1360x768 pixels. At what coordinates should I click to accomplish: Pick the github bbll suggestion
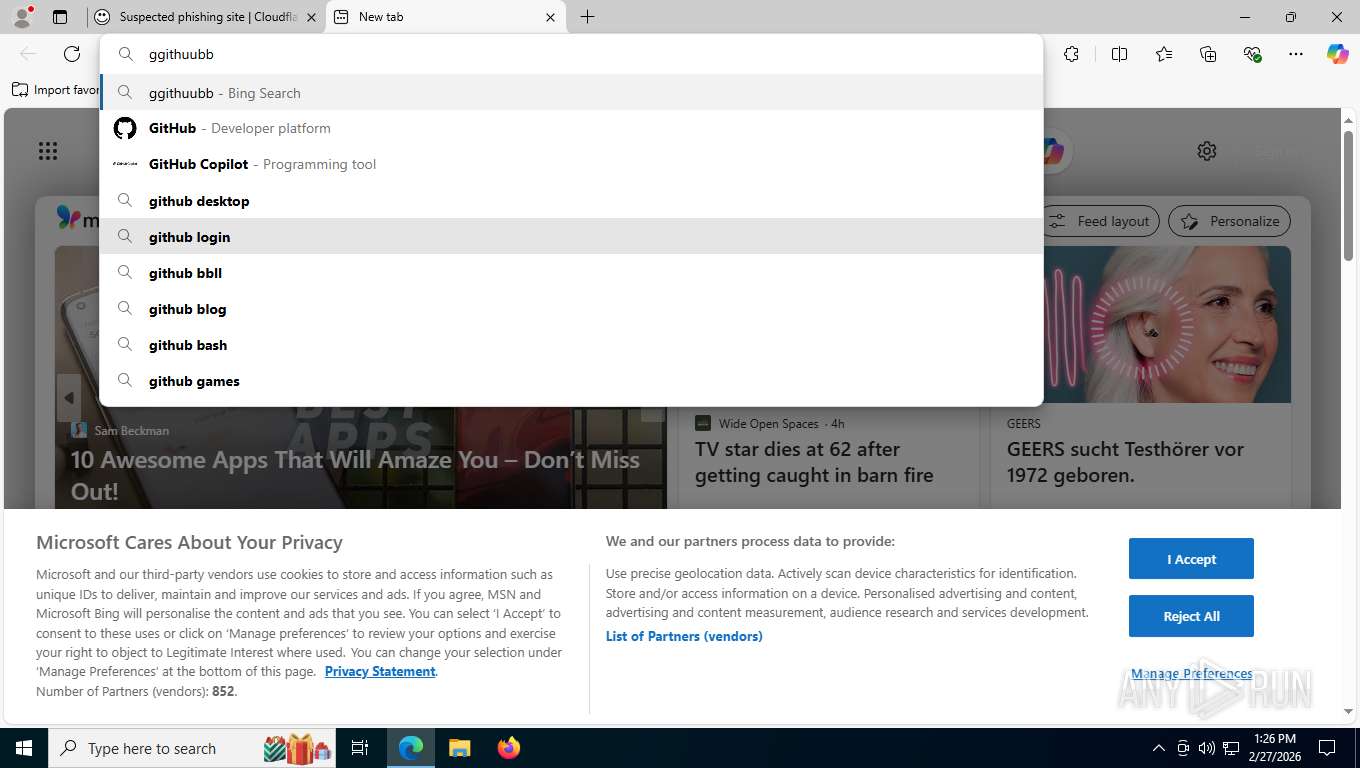(571, 273)
